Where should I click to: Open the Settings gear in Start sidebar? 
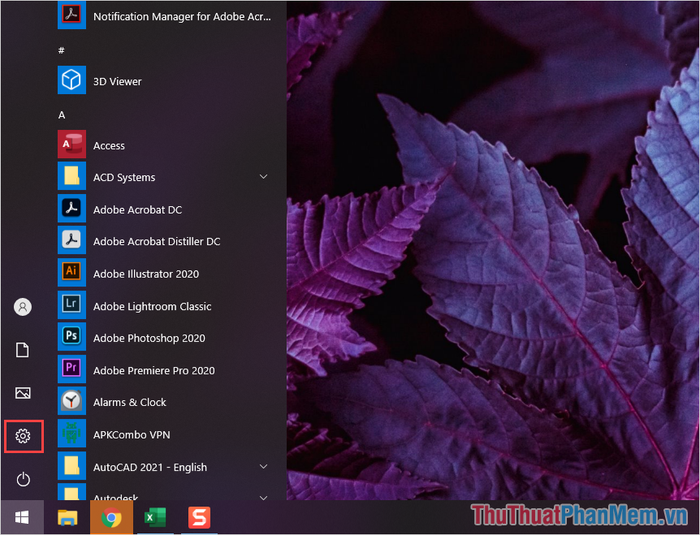click(x=23, y=436)
